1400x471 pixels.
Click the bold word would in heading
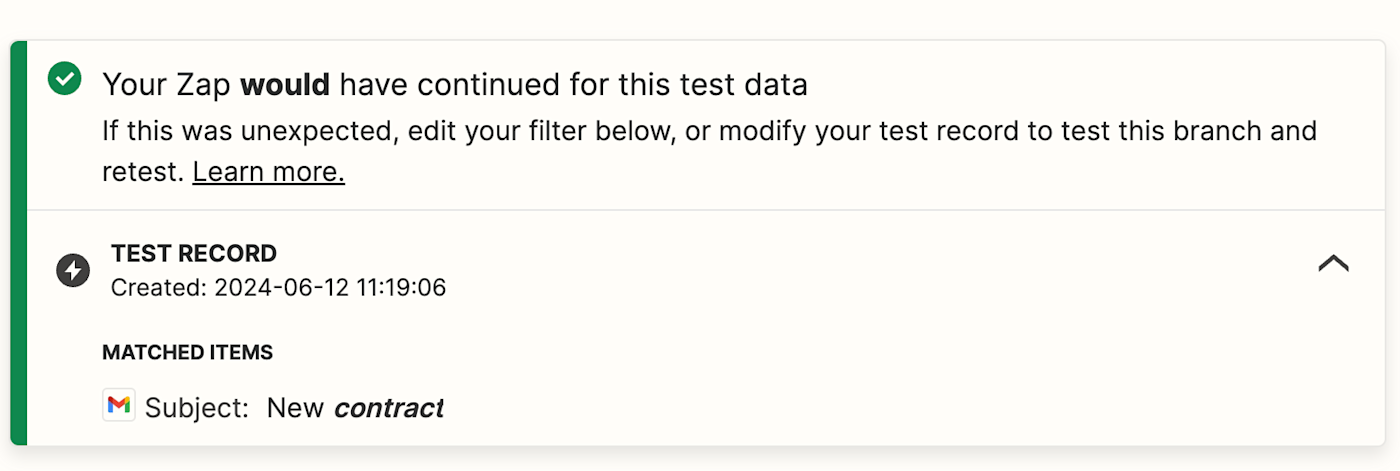pyautogui.click(x=285, y=85)
